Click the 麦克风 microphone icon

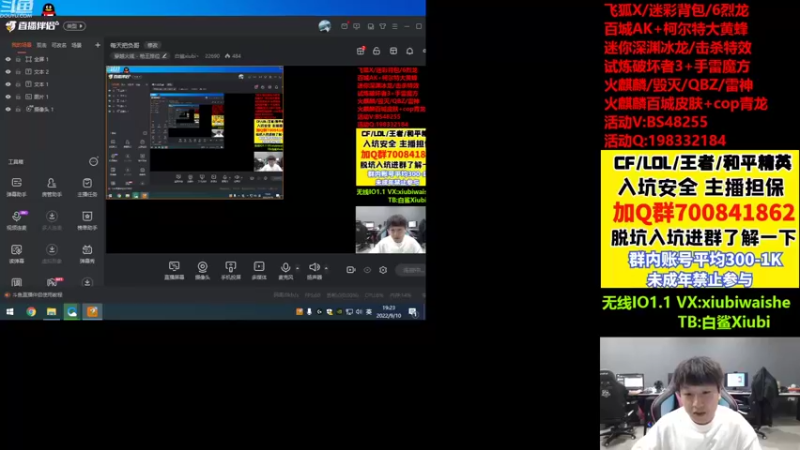[x=285, y=267]
